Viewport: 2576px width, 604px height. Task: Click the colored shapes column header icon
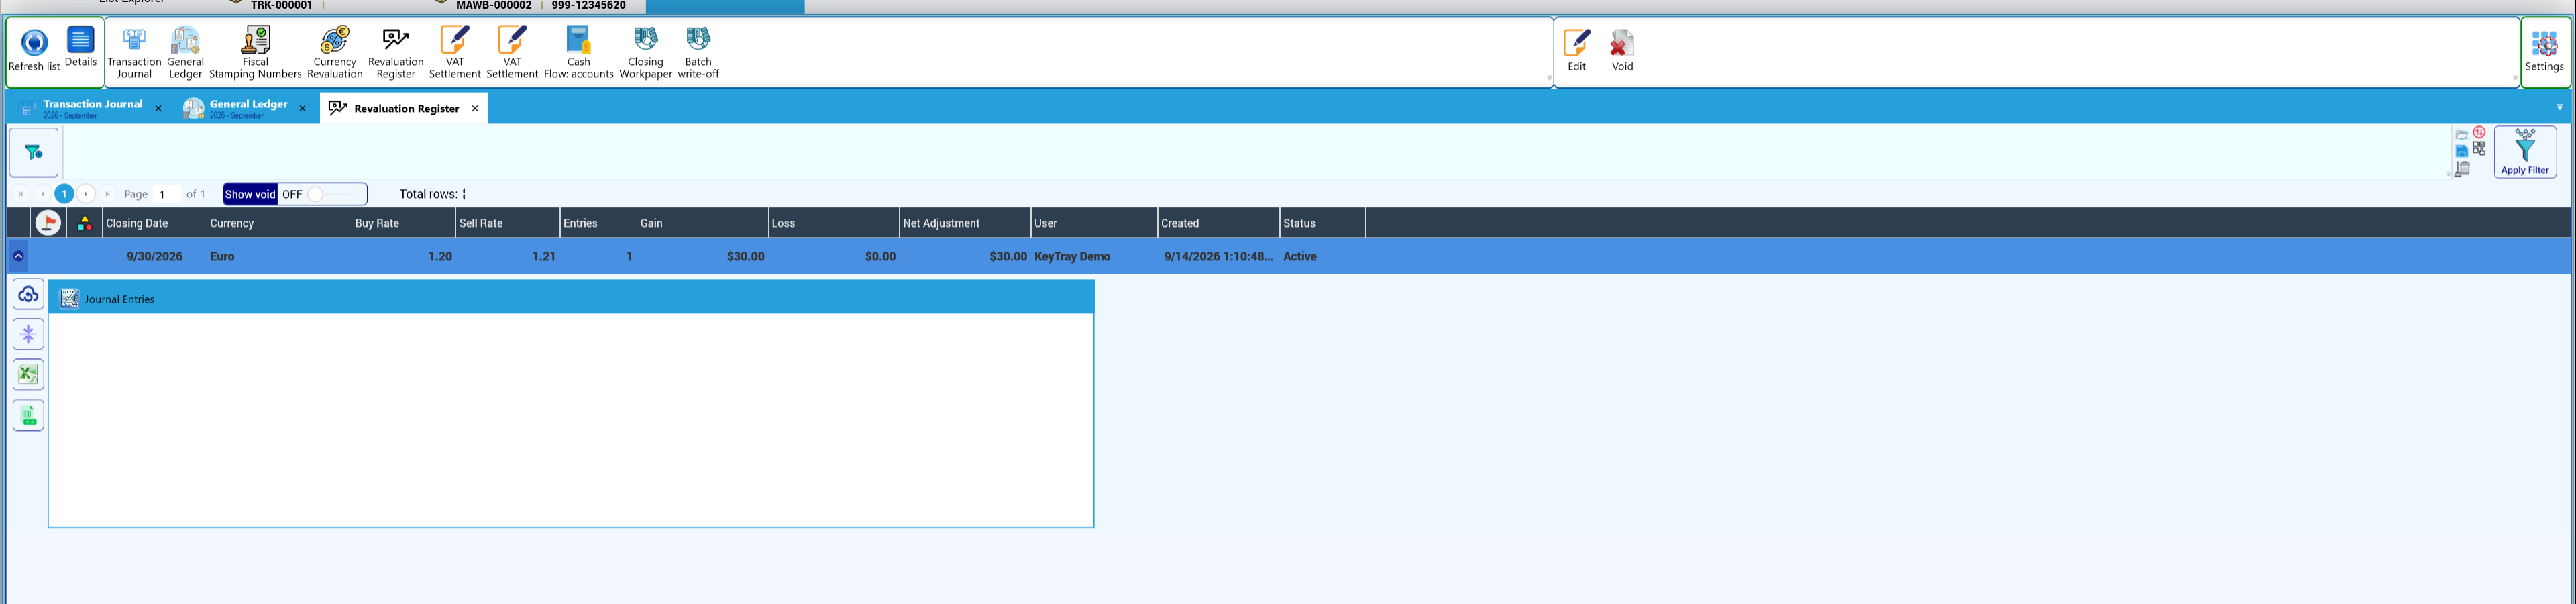(84, 223)
